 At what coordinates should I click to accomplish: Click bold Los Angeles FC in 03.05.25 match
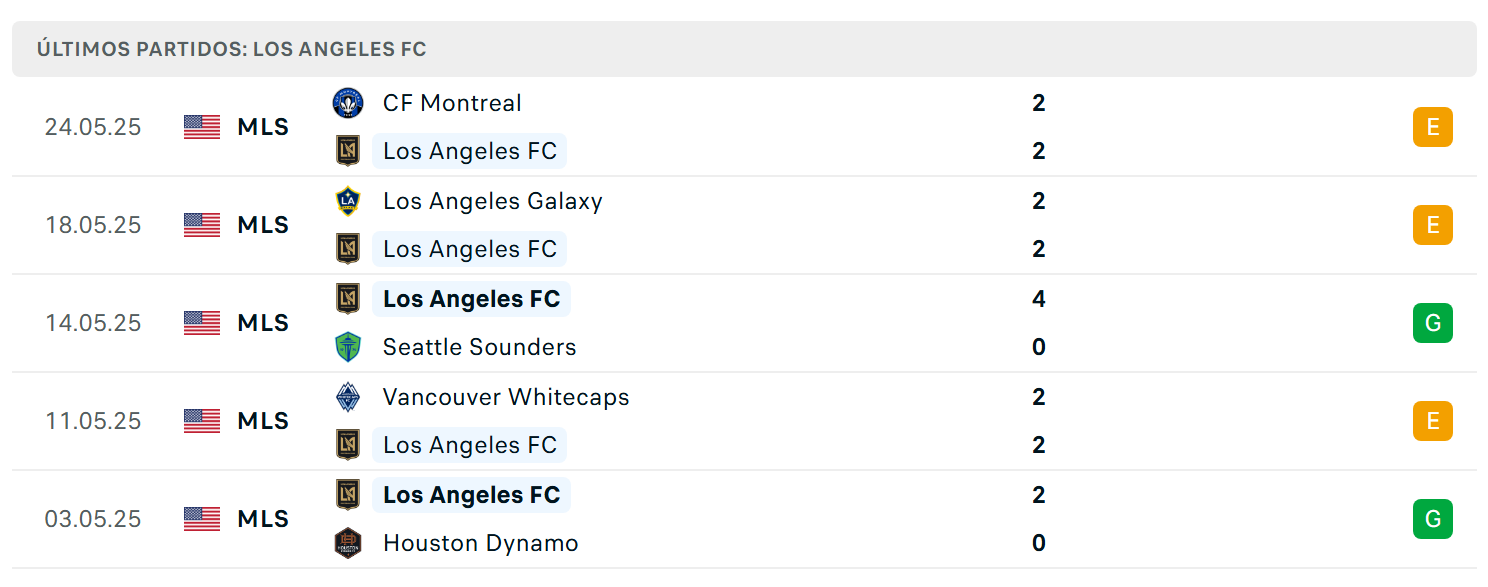[x=472, y=495]
